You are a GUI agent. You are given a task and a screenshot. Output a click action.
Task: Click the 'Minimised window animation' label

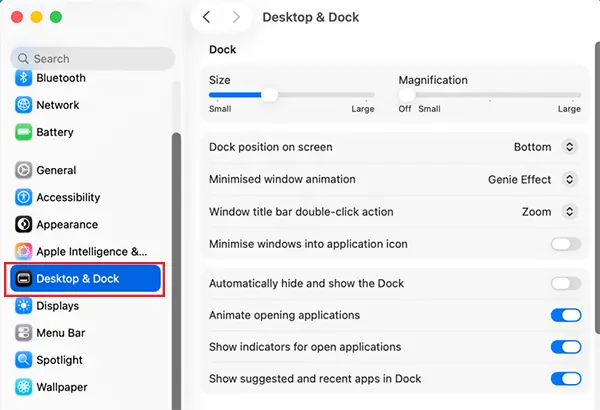(282, 179)
